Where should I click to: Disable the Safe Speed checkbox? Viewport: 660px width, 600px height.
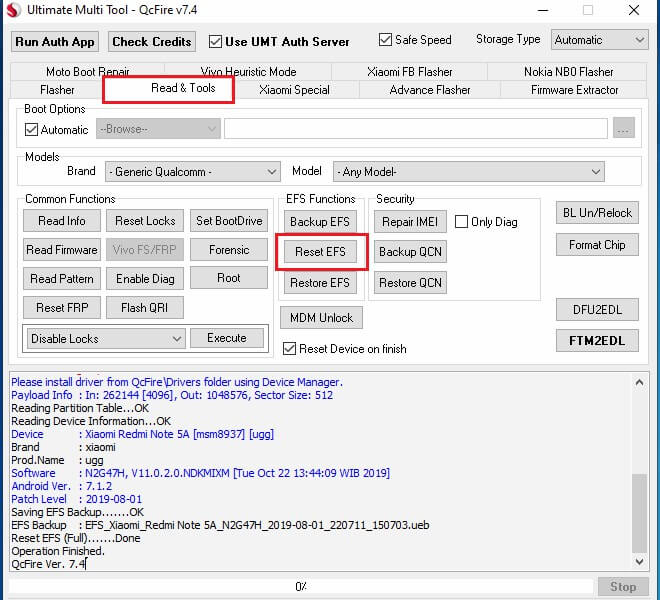point(385,40)
